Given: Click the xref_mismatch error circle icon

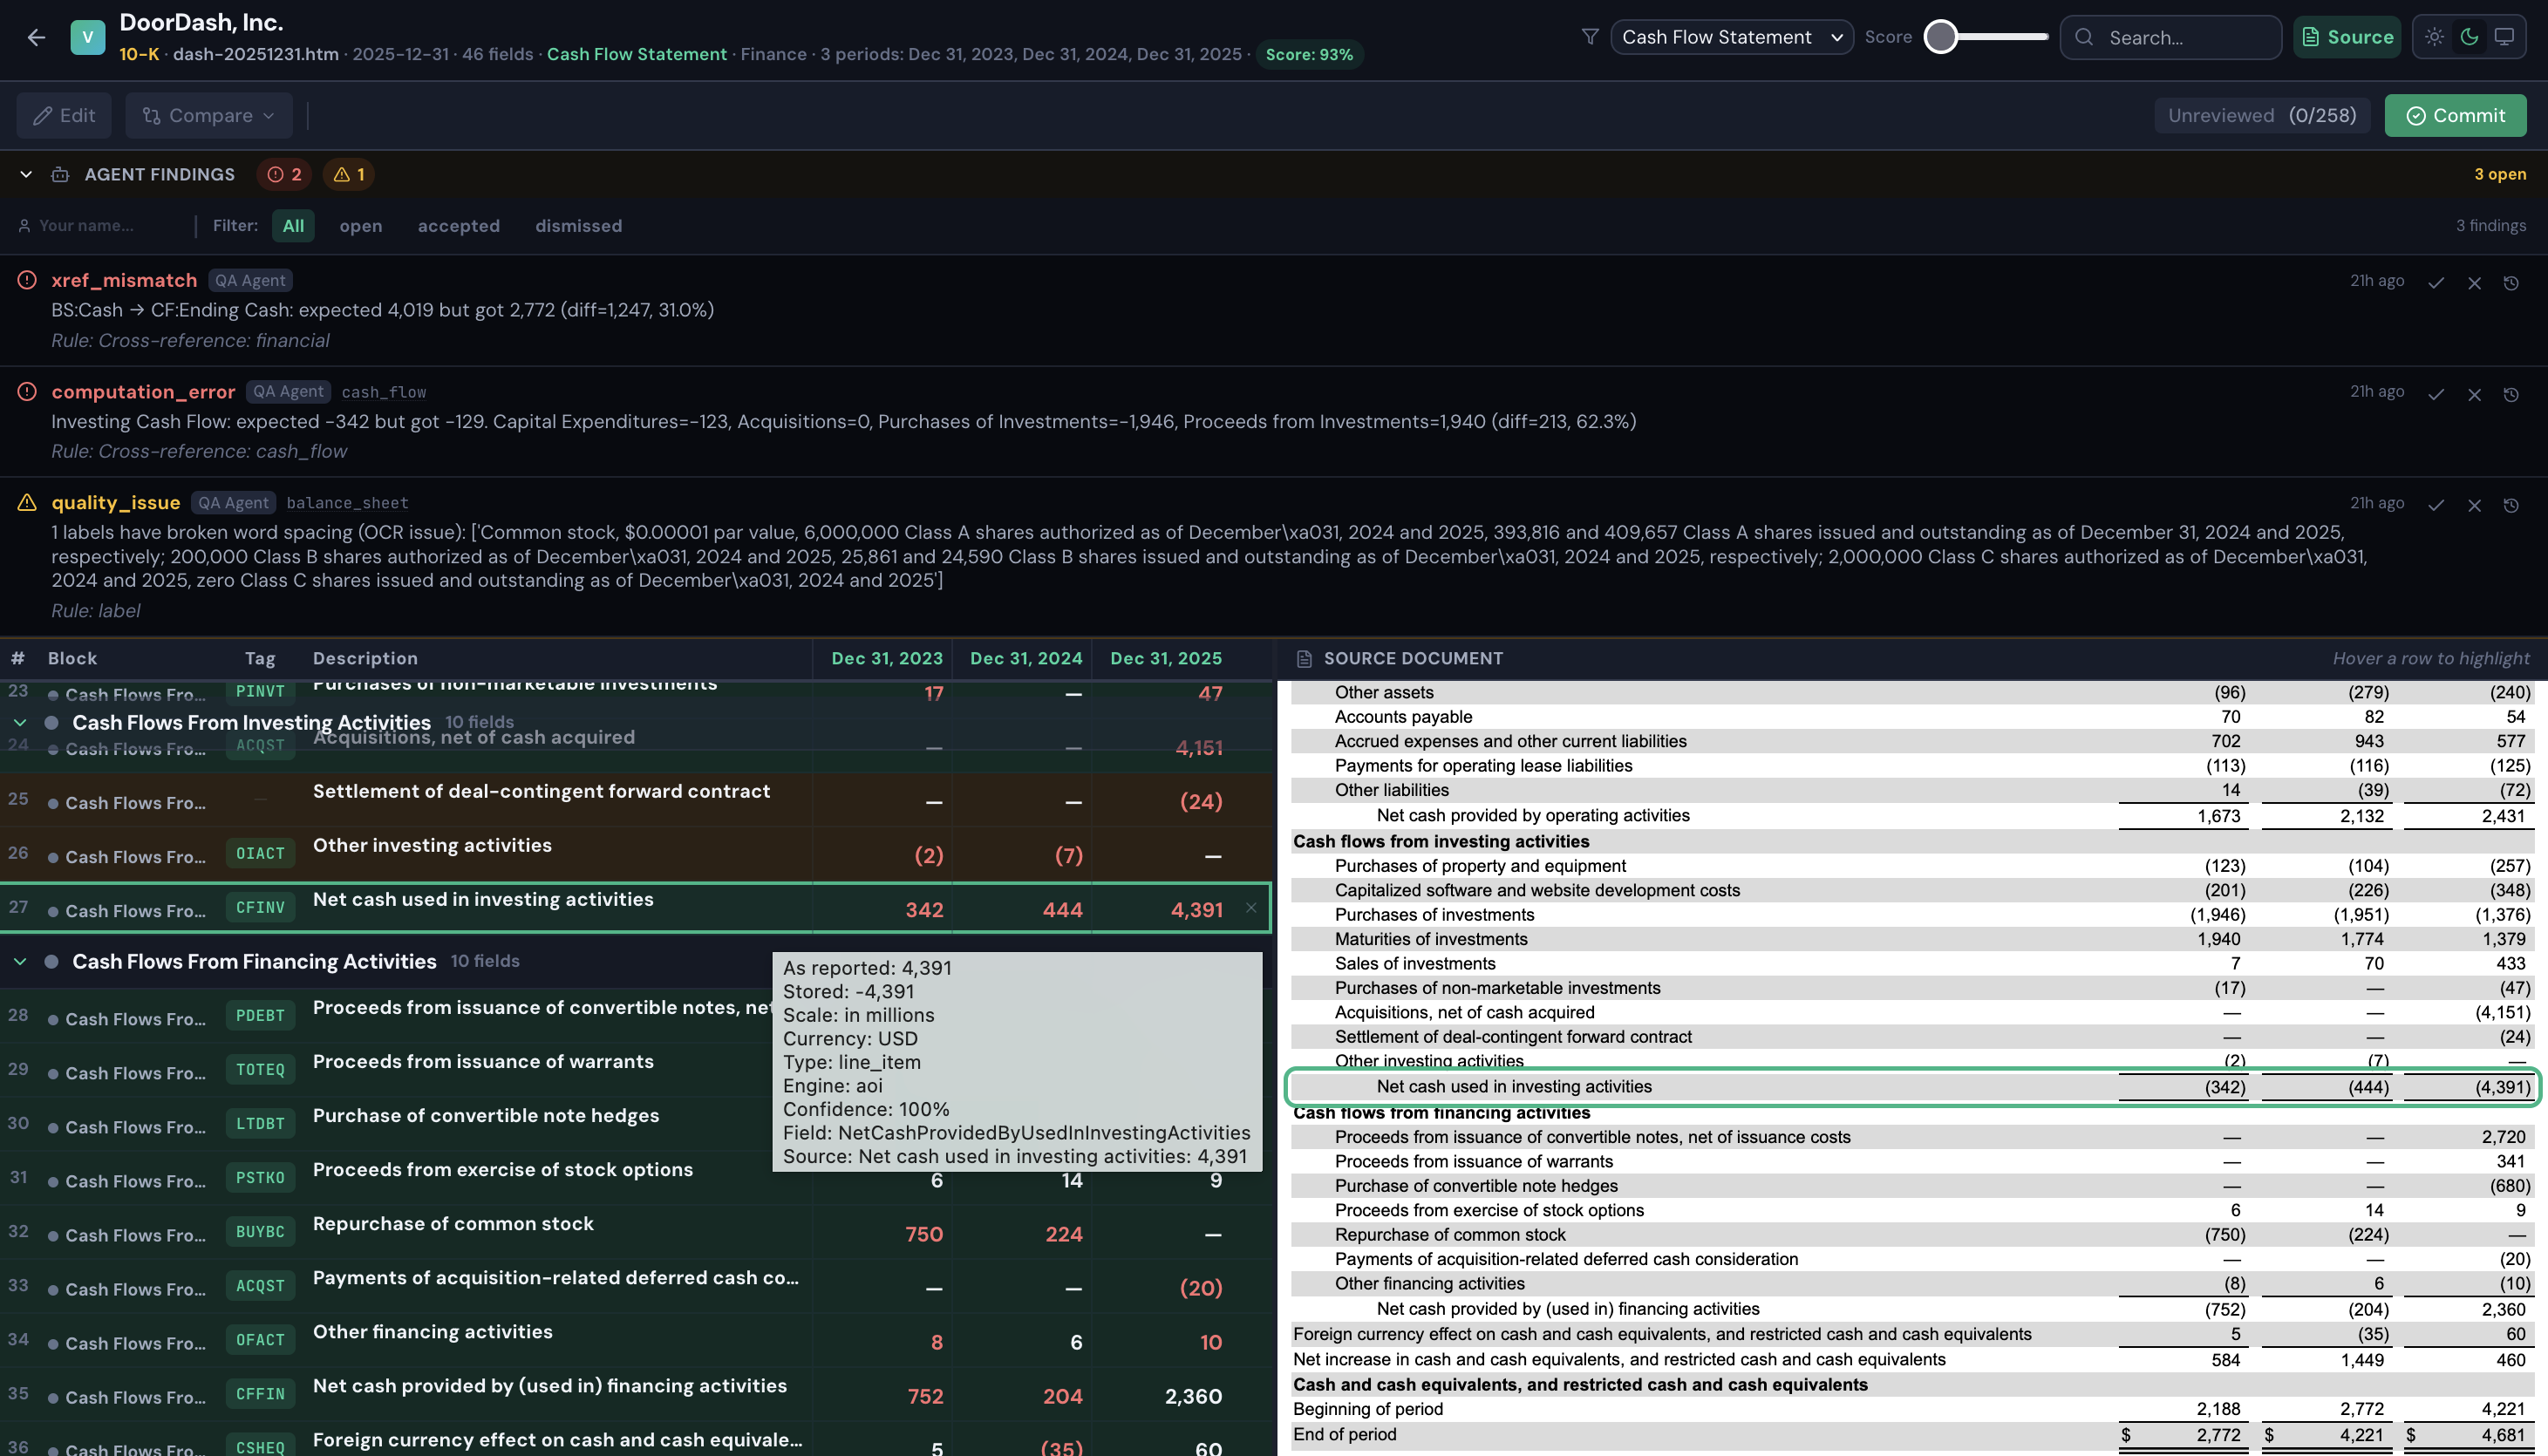Looking at the screenshot, I should pyautogui.click(x=27, y=280).
